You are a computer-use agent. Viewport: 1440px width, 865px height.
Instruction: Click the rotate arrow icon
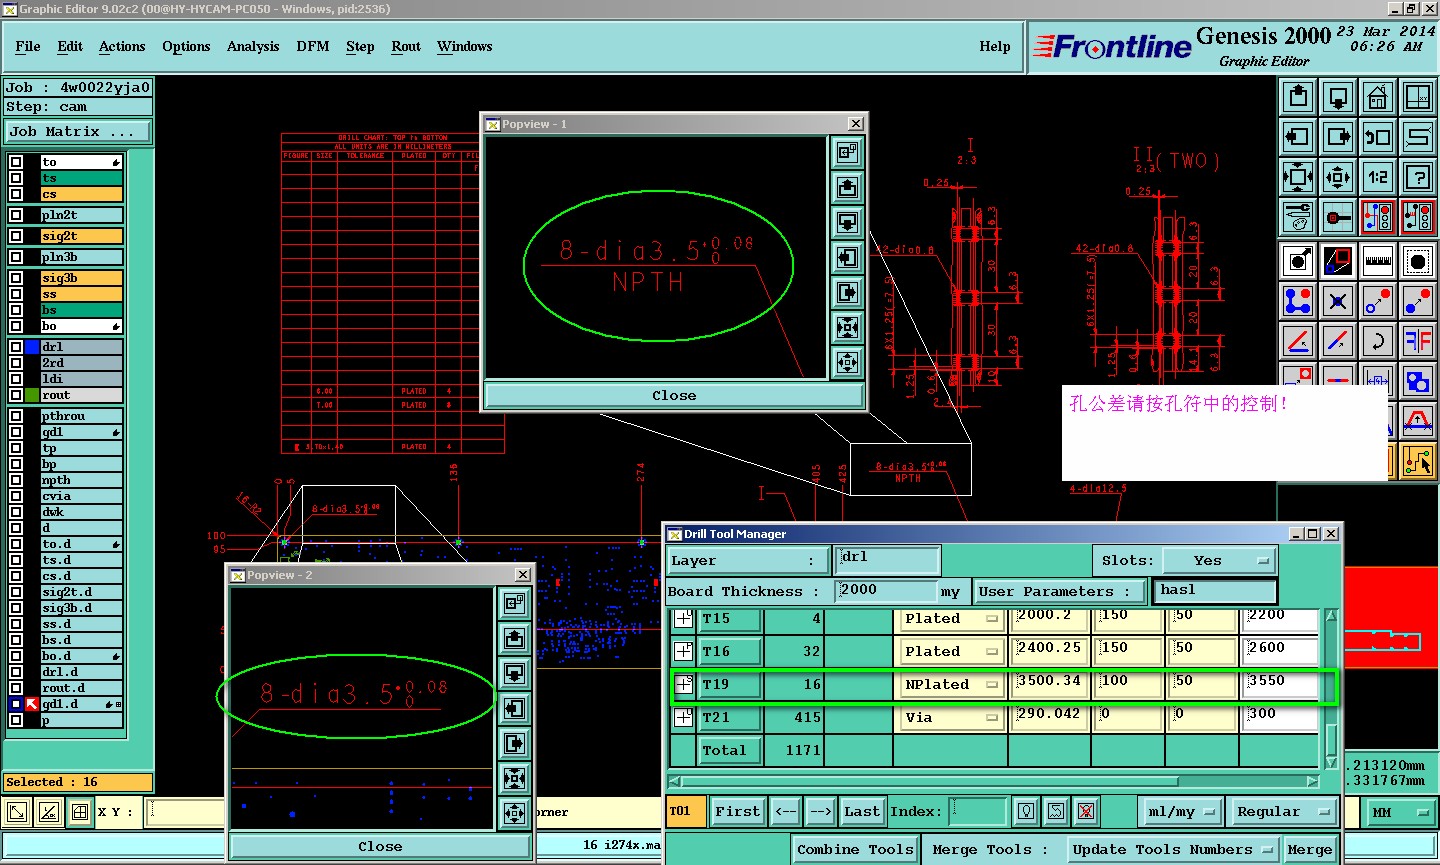1378,341
